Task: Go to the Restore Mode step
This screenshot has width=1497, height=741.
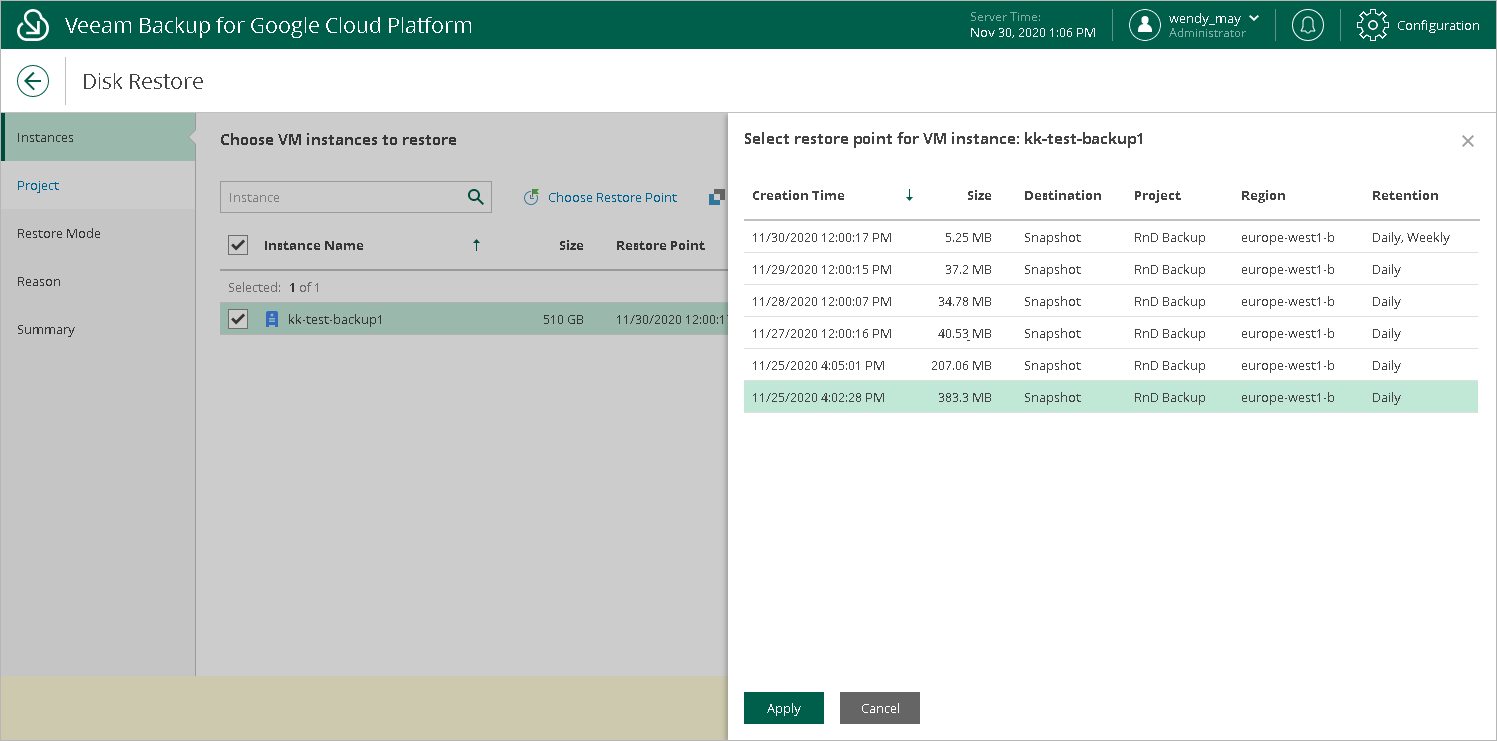Action: point(98,233)
